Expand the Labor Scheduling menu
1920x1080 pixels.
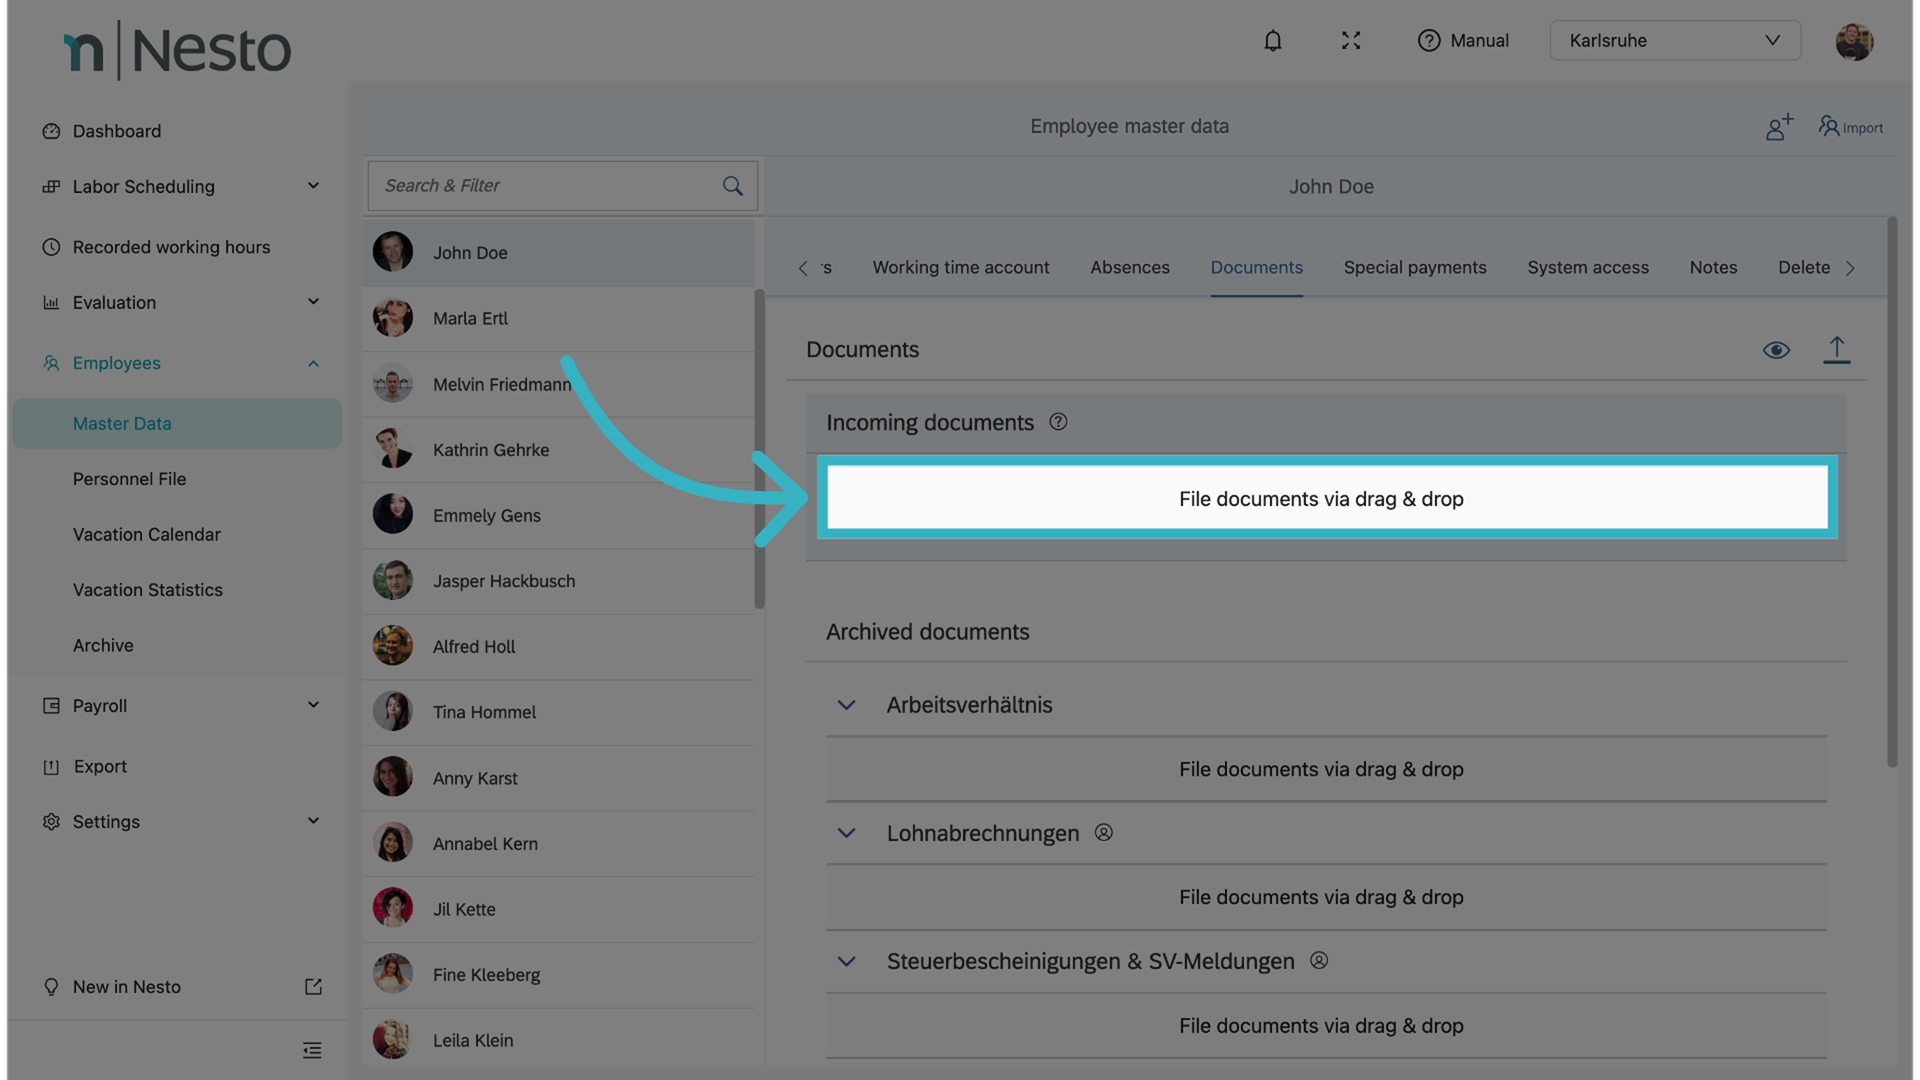click(x=313, y=186)
